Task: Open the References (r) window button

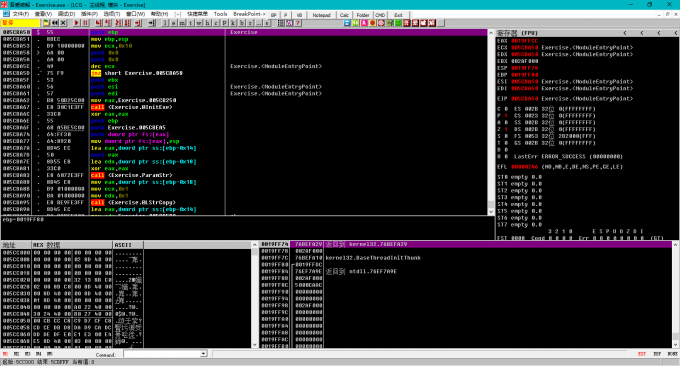Action: (x=250, y=23)
